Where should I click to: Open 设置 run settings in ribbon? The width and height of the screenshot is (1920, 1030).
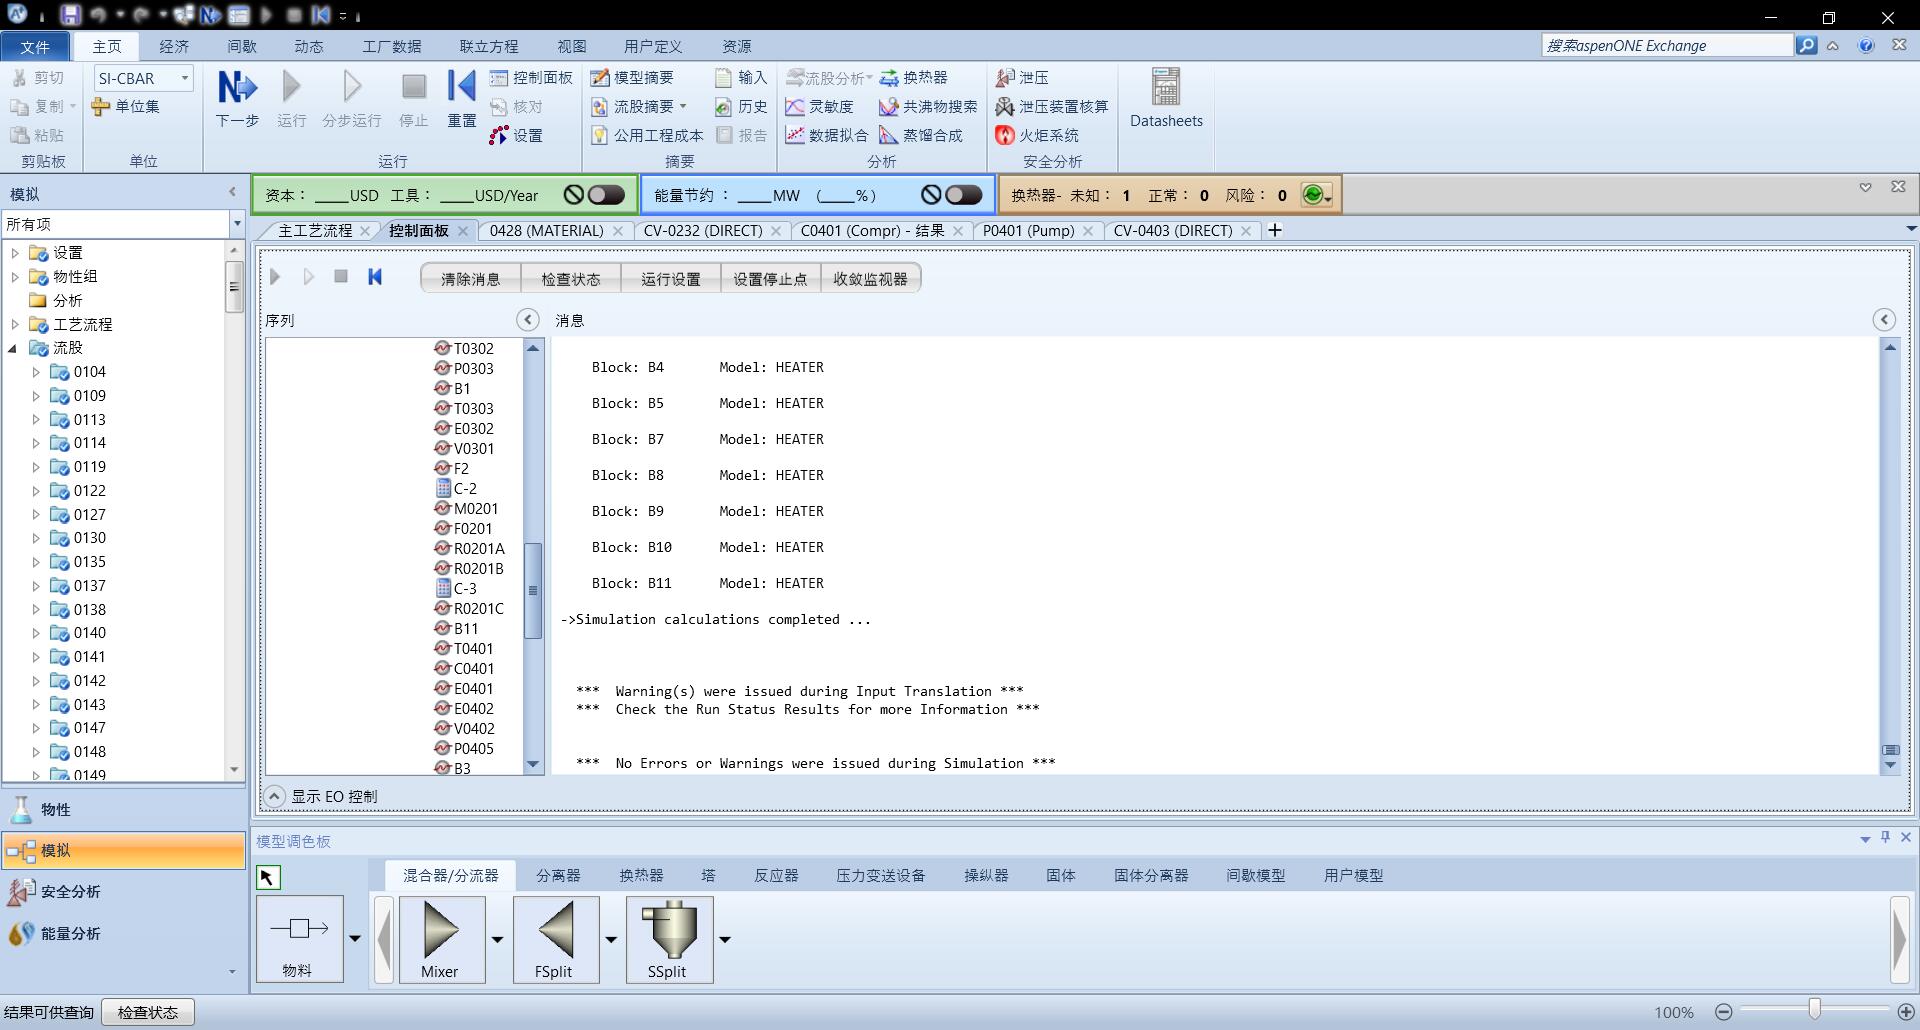click(517, 135)
